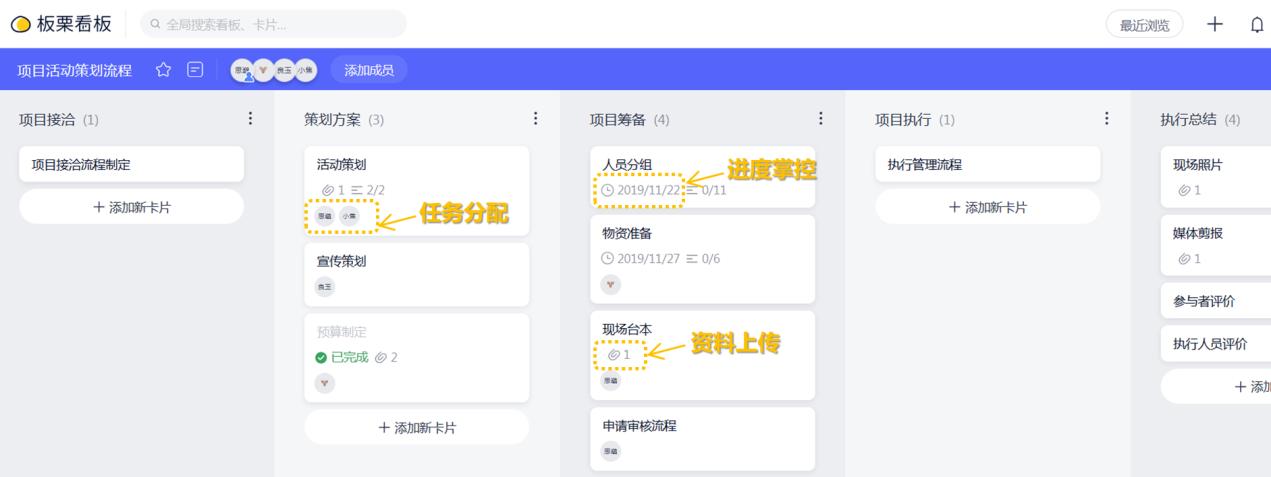1271x477 pixels.
Task: Add new card in 项目接洽 list
Action: pos(131,207)
